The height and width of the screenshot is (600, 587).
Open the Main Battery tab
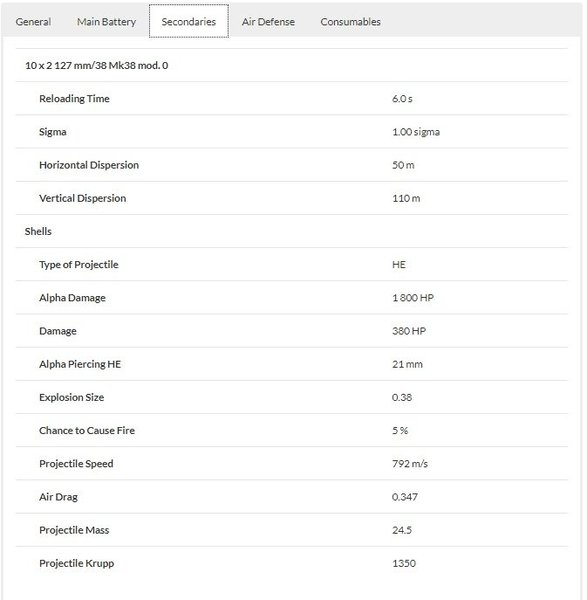[106, 22]
